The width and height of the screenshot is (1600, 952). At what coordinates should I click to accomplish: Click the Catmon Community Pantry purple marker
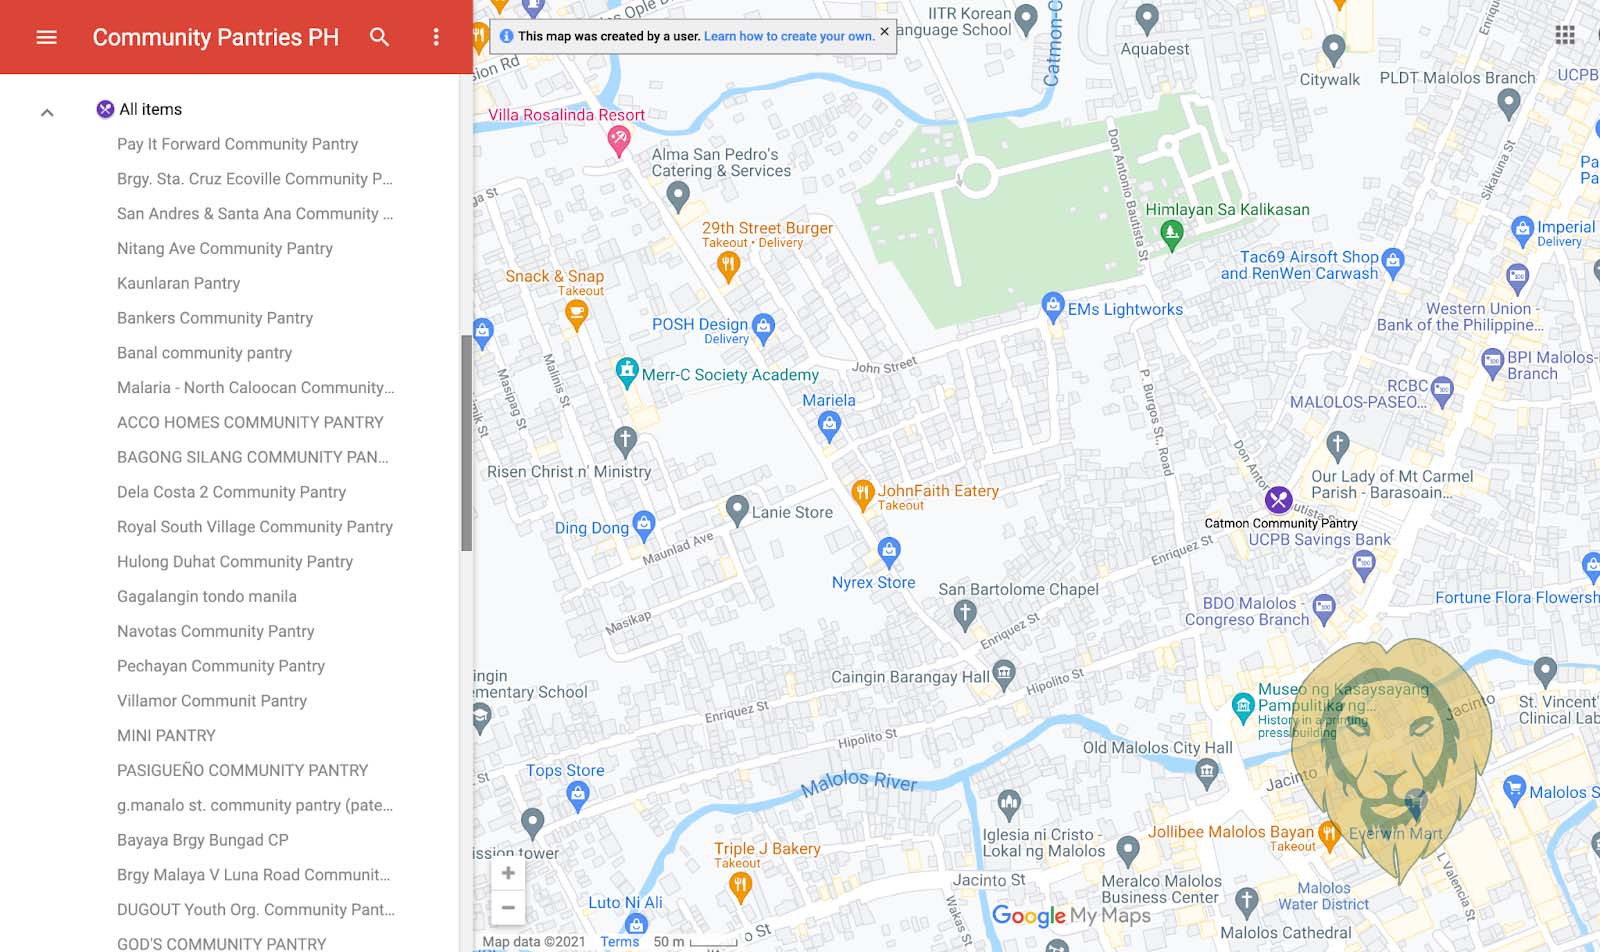[x=1278, y=499]
